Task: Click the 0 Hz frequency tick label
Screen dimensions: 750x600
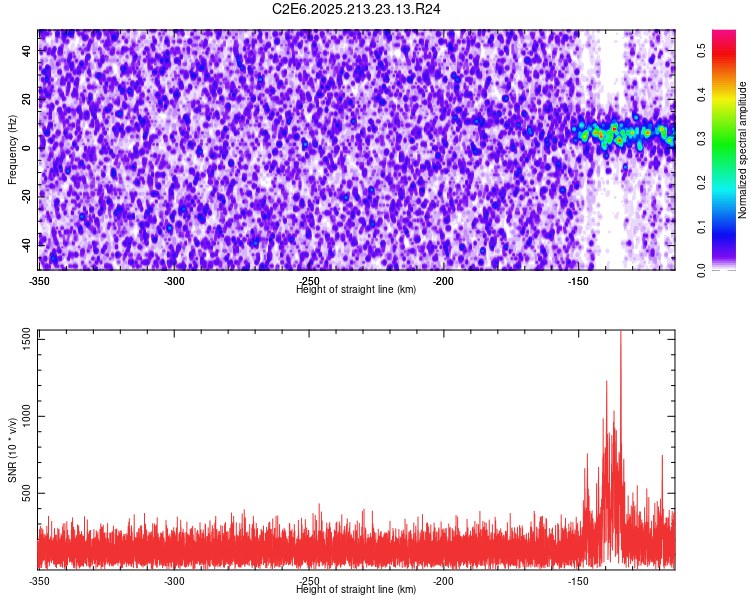Action: (27, 148)
